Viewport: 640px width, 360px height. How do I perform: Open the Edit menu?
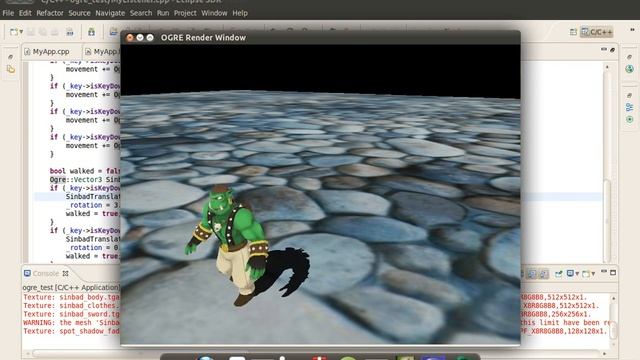(25, 13)
